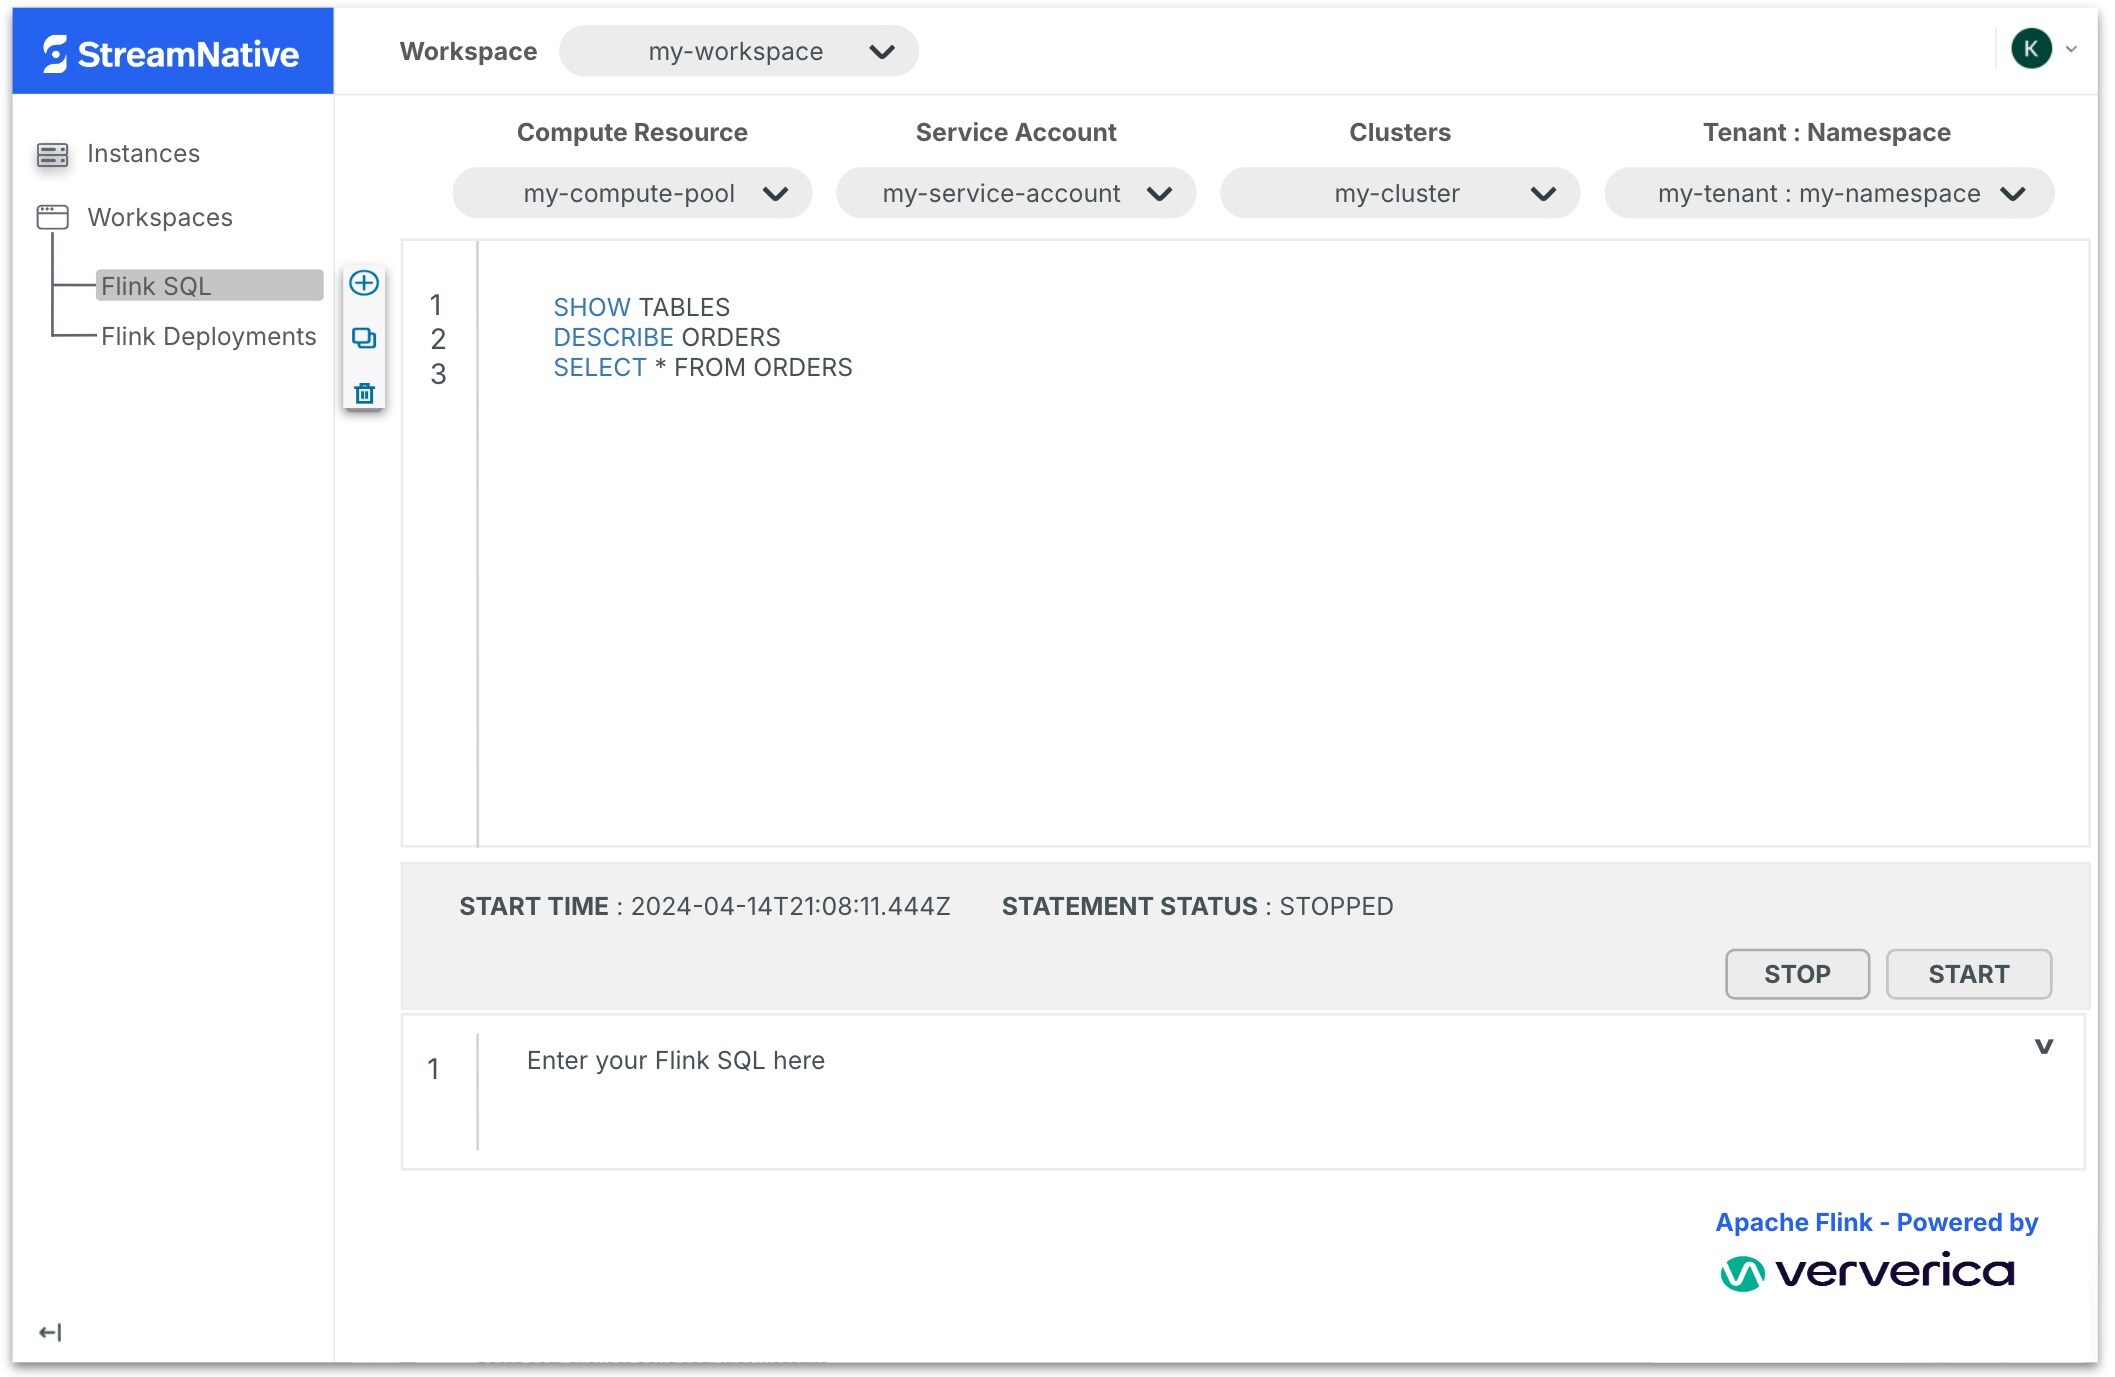Image resolution: width=2115 pixels, height=1377 pixels.
Task: Open the my-tenant : my-namespace dropdown
Action: pos(1829,193)
